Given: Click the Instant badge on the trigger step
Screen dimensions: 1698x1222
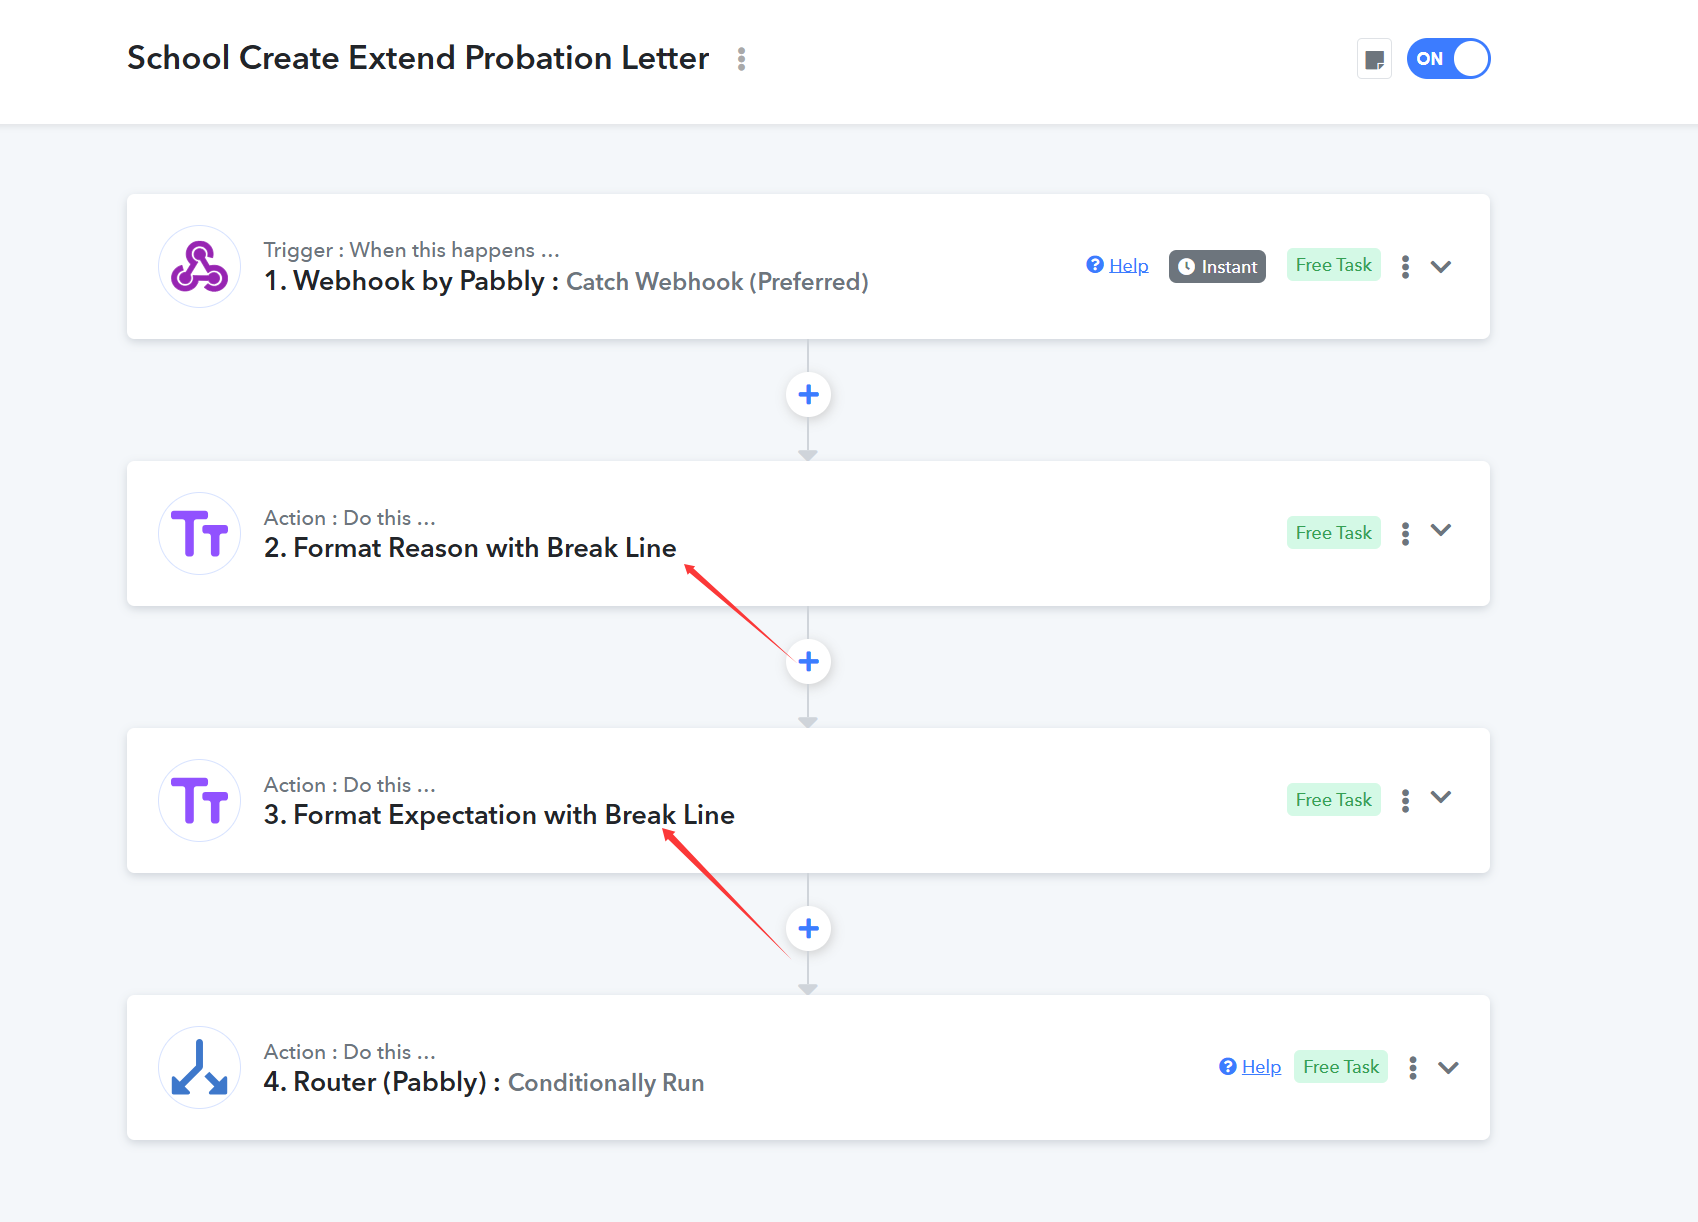Looking at the screenshot, I should click(x=1217, y=267).
